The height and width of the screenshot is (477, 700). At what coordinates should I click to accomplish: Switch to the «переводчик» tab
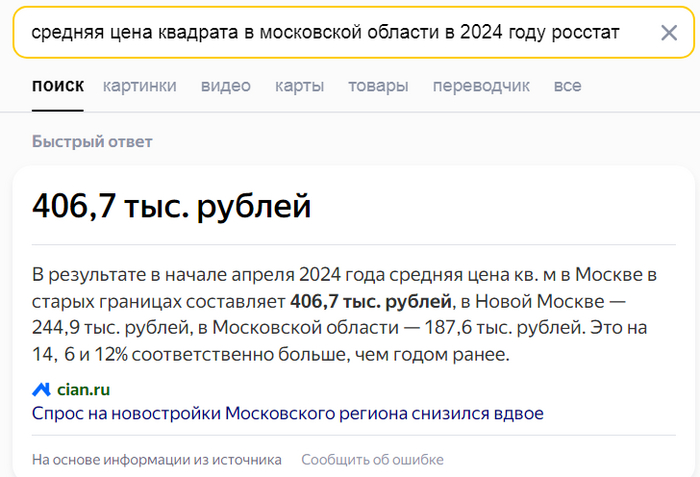tap(481, 86)
